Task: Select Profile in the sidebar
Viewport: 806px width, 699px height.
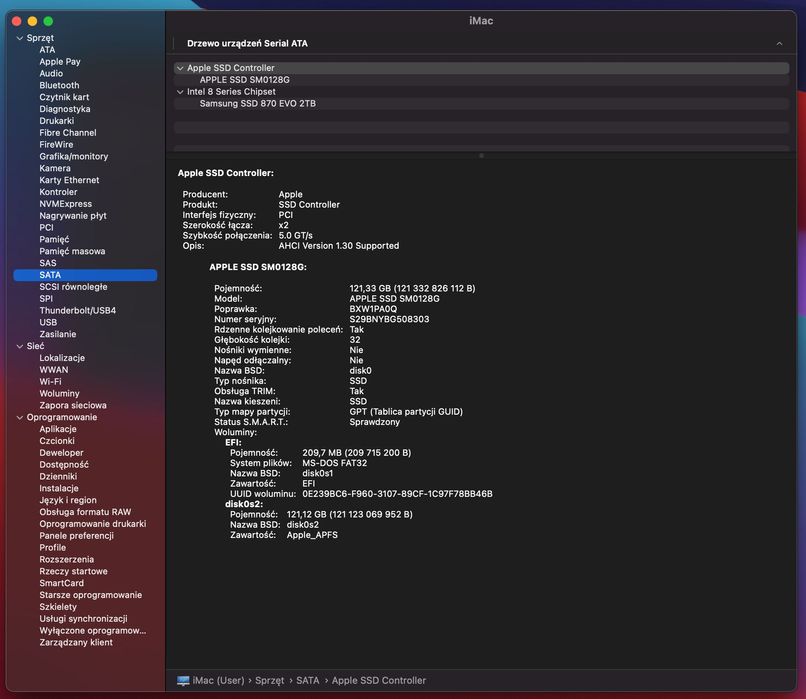Action: click(53, 547)
